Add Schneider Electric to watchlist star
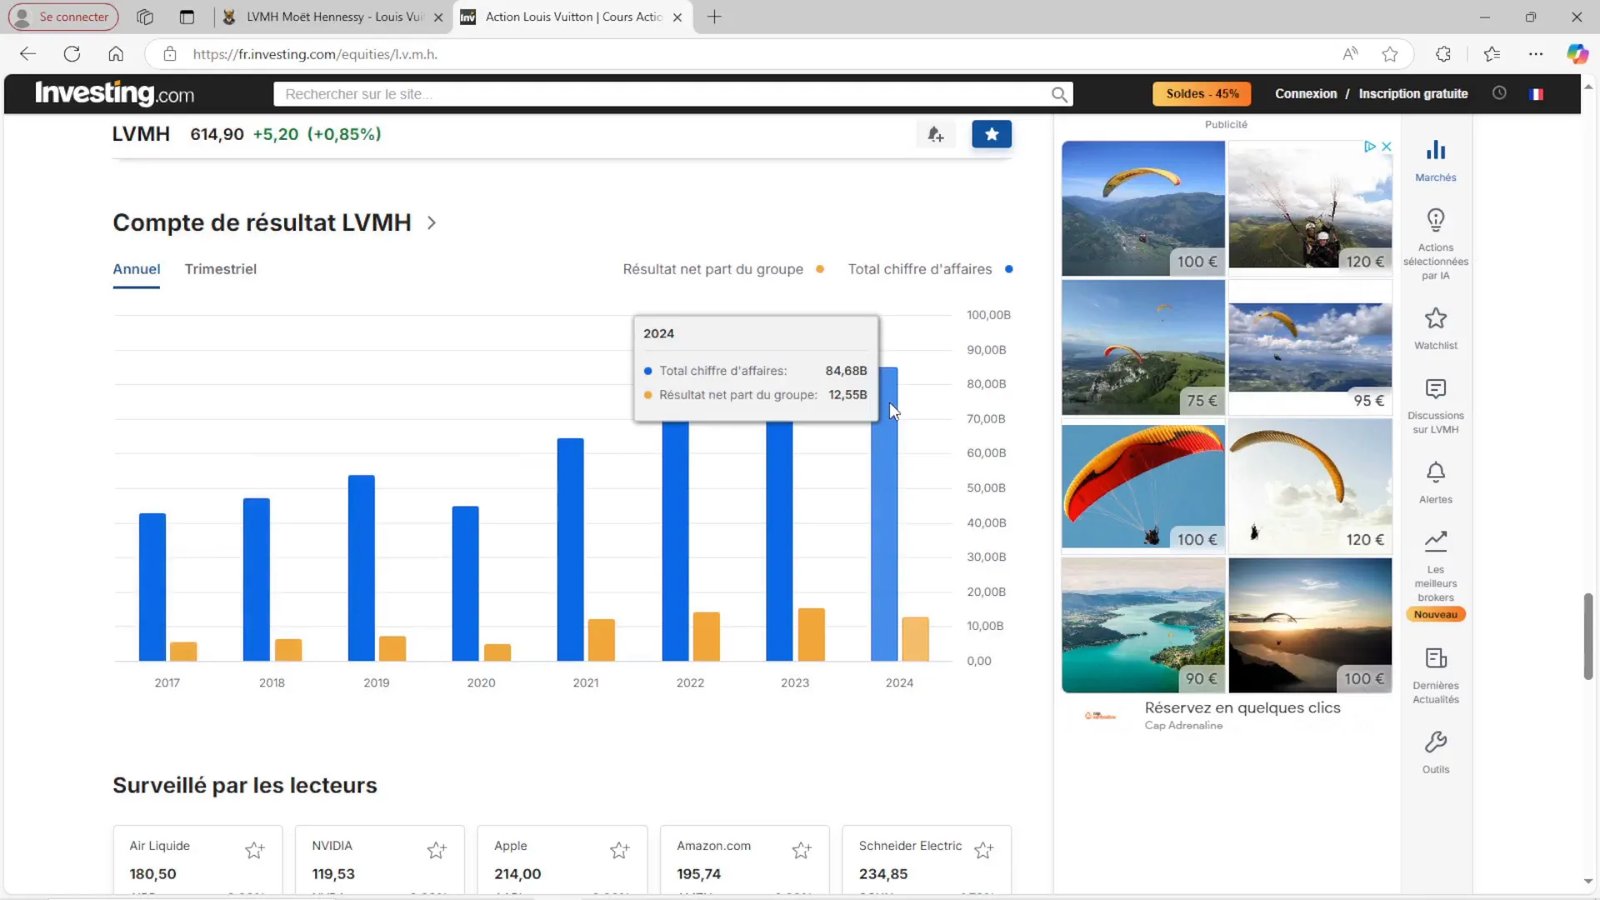 point(984,850)
